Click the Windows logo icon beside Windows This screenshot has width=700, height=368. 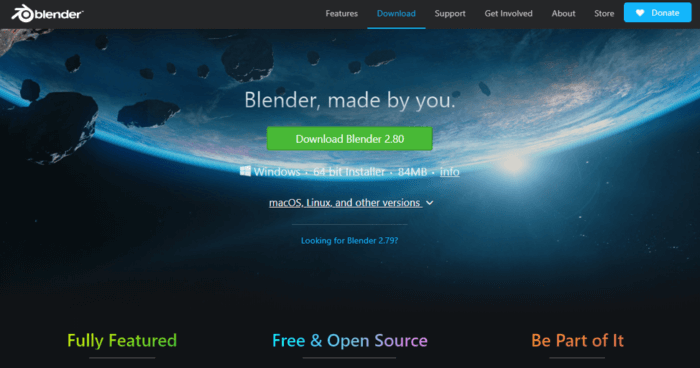point(245,171)
